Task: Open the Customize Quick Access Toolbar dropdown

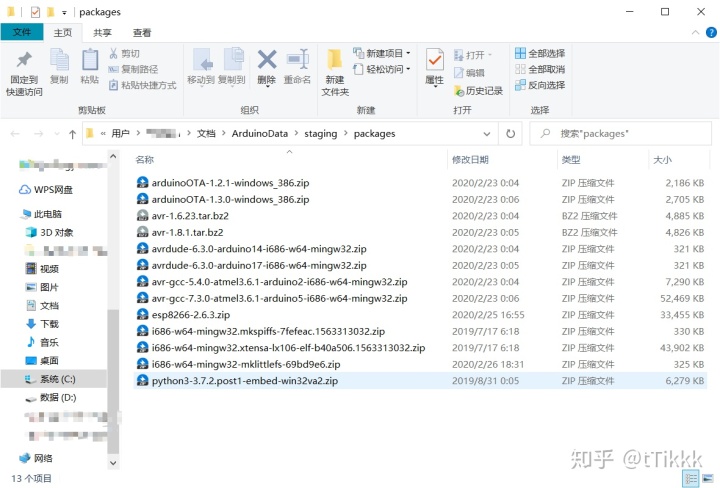Action: [x=64, y=13]
